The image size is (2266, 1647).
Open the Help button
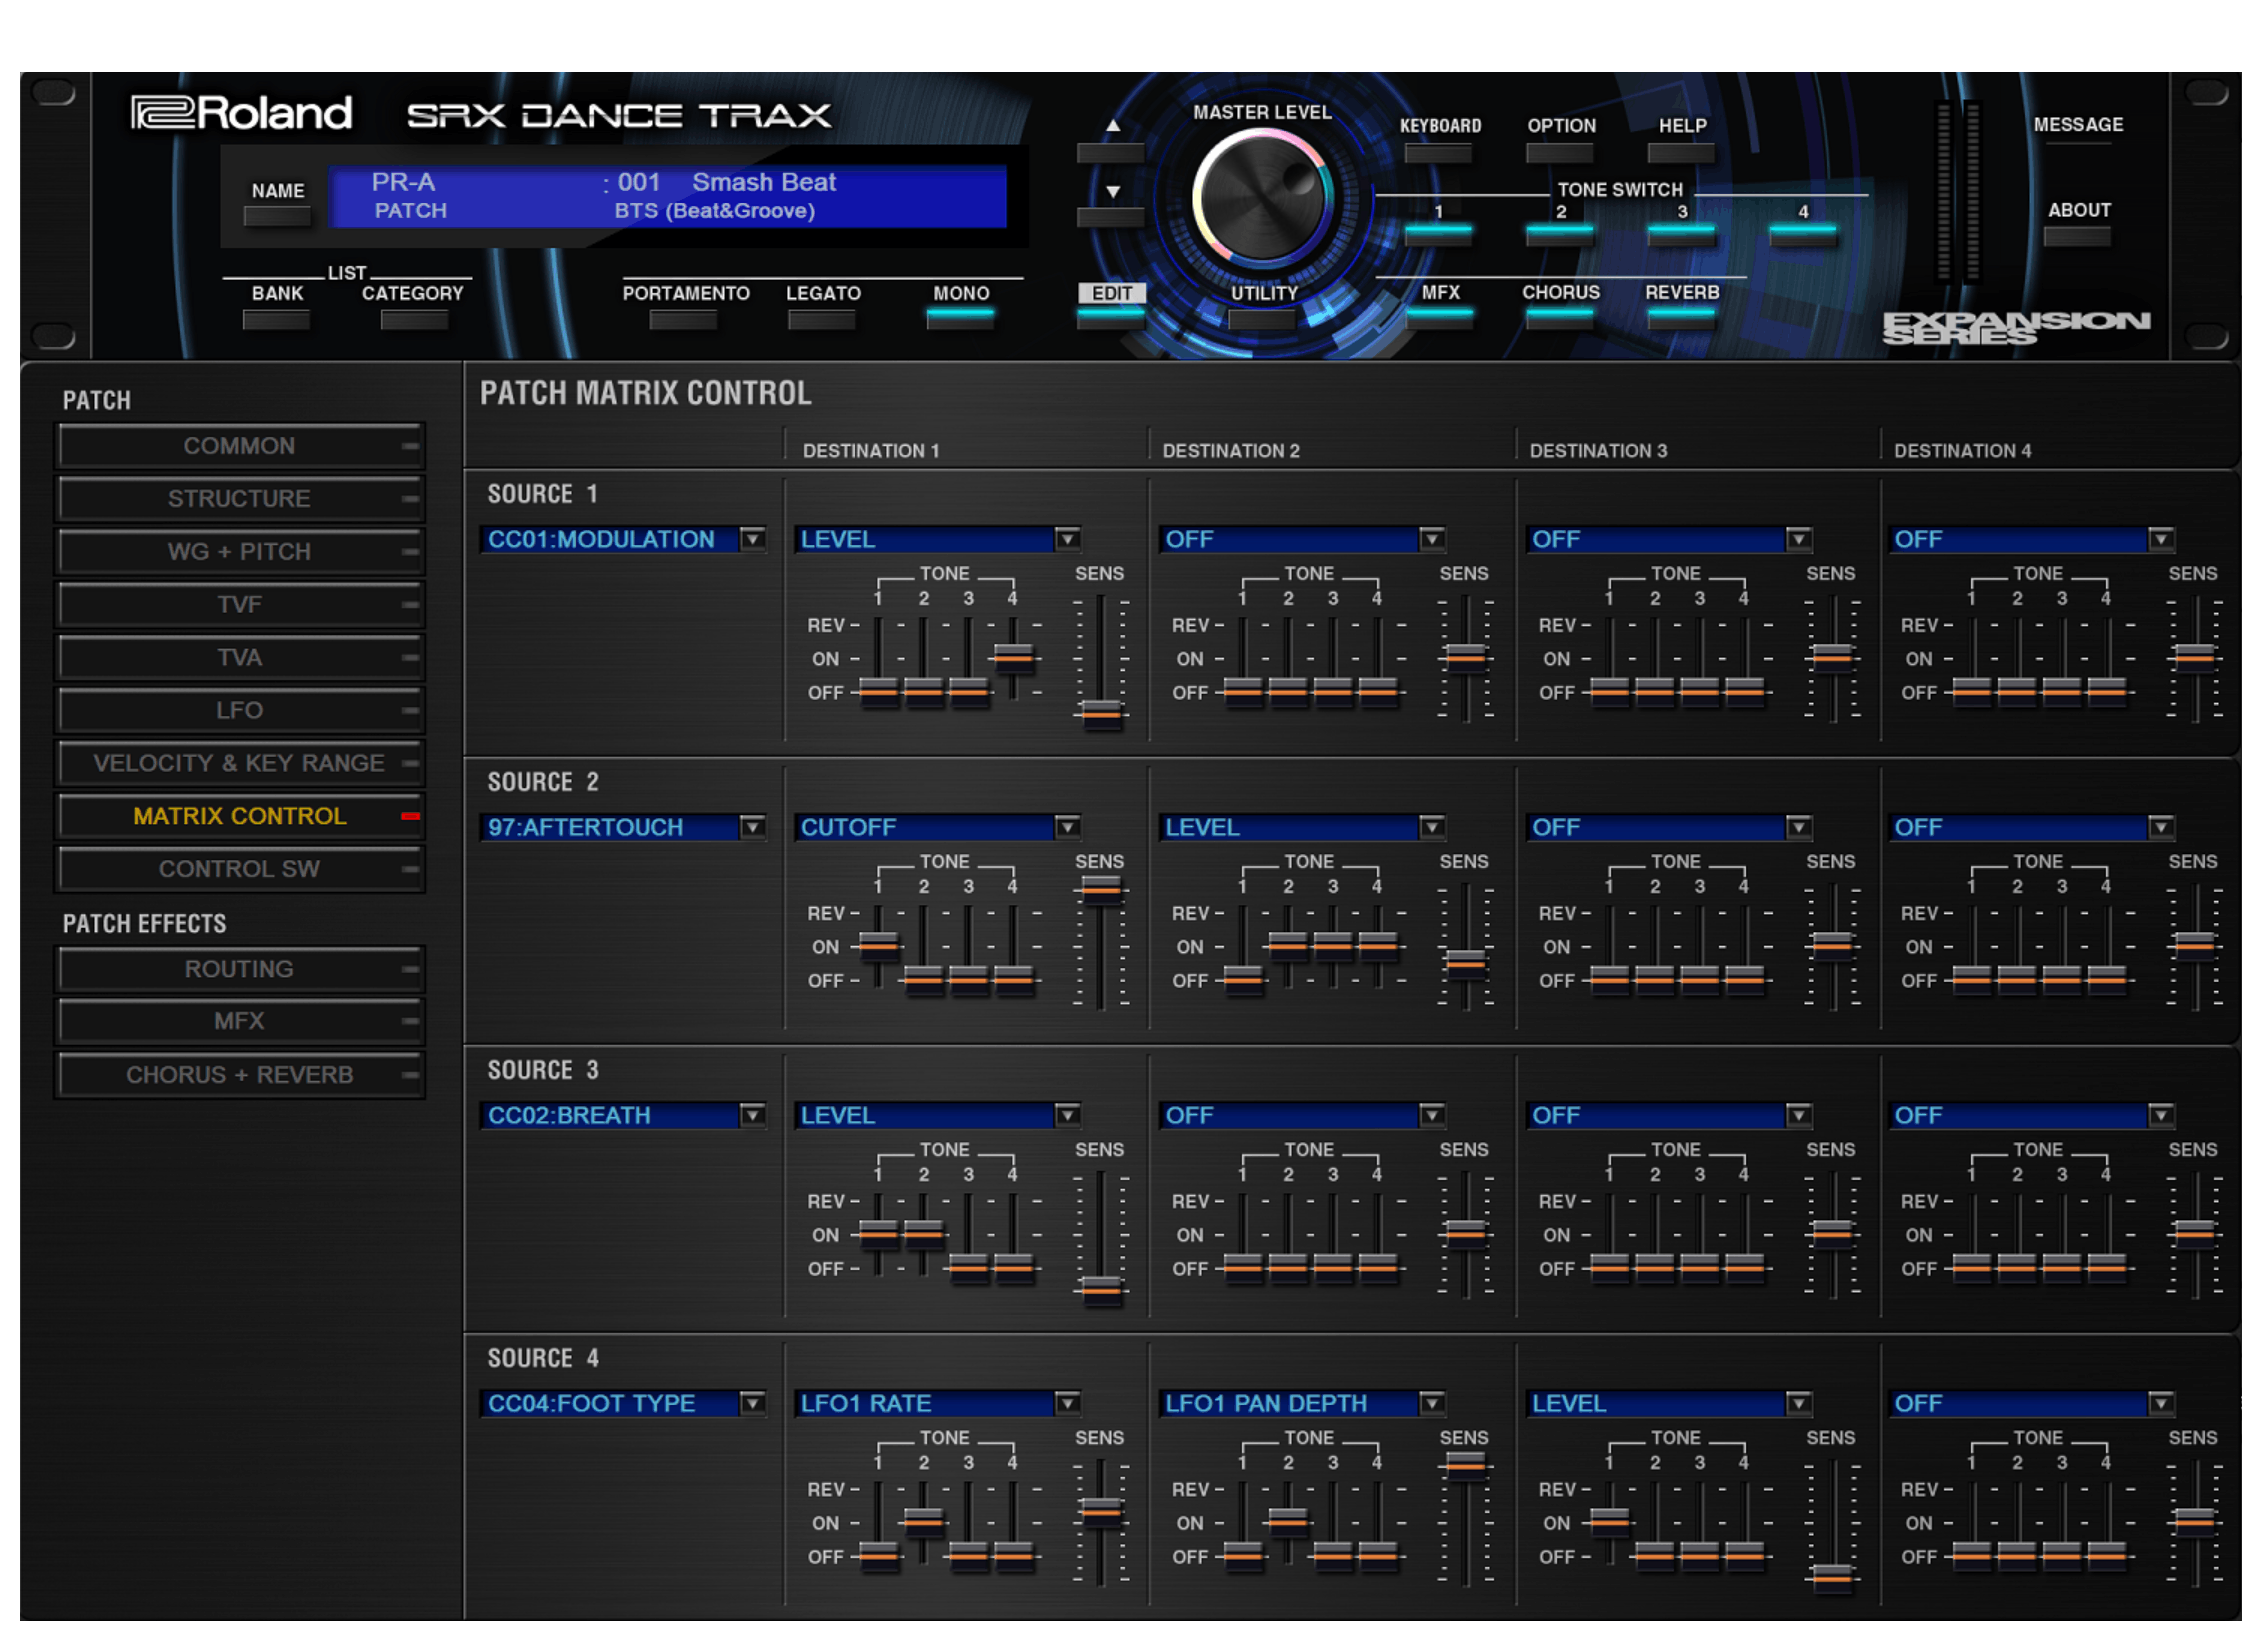pyautogui.click(x=1680, y=153)
